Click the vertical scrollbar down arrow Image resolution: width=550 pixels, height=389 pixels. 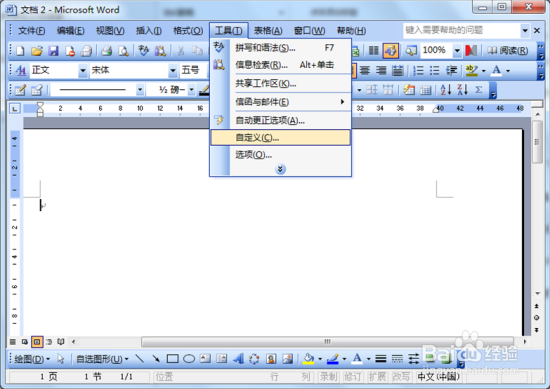pyautogui.click(x=537, y=293)
